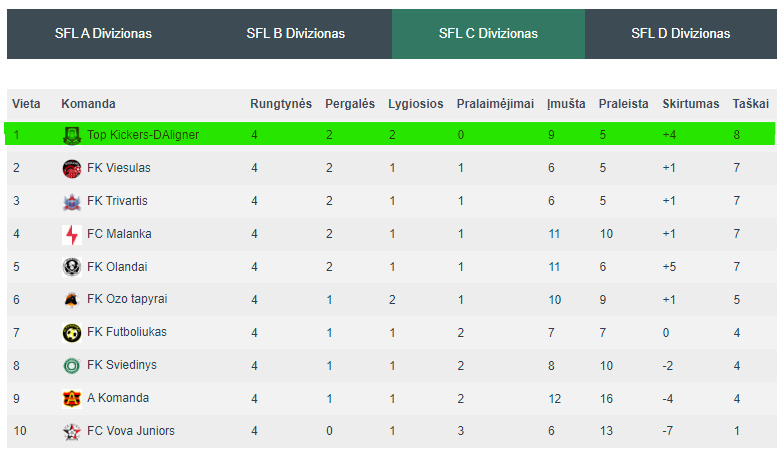784x452 pixels.
Task: Click the Taškai column header
Action: click(x=750, y=104)
